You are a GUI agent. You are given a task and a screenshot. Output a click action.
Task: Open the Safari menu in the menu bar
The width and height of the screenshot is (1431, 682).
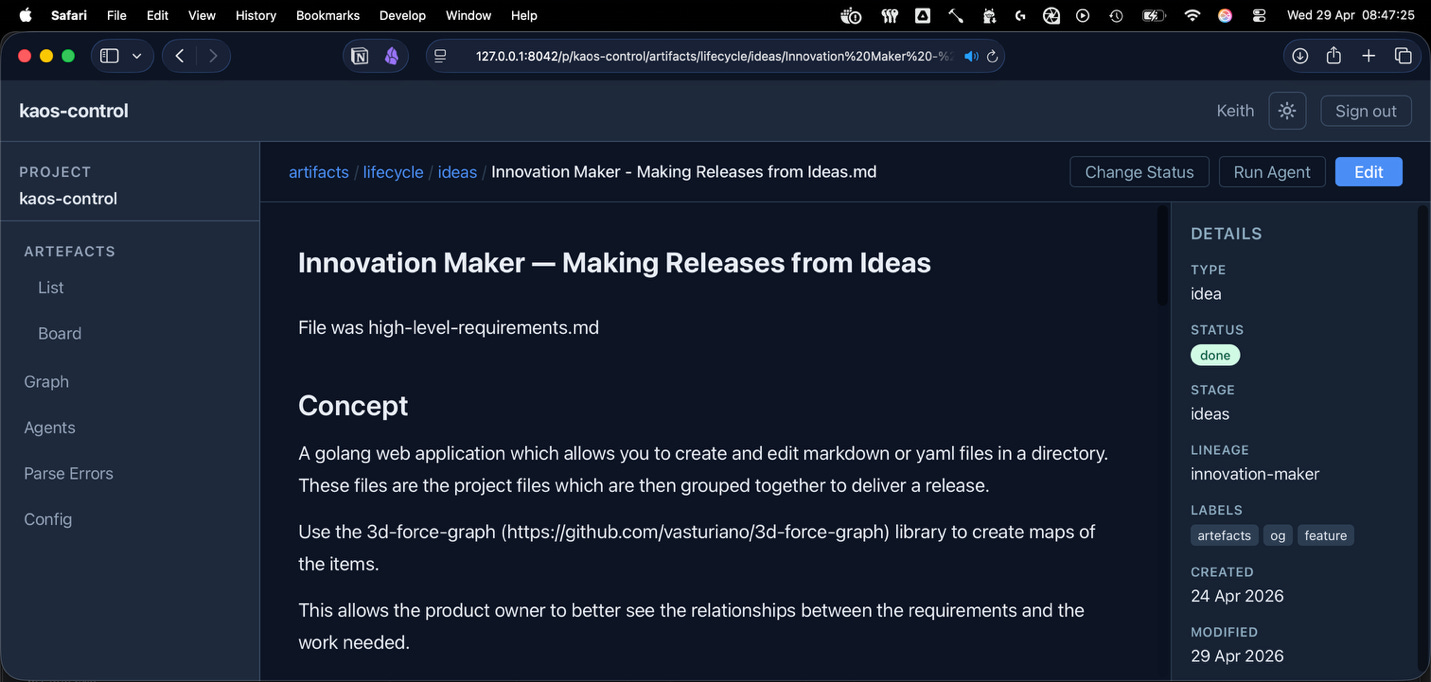pyautogui.click(x=69, y=15)
